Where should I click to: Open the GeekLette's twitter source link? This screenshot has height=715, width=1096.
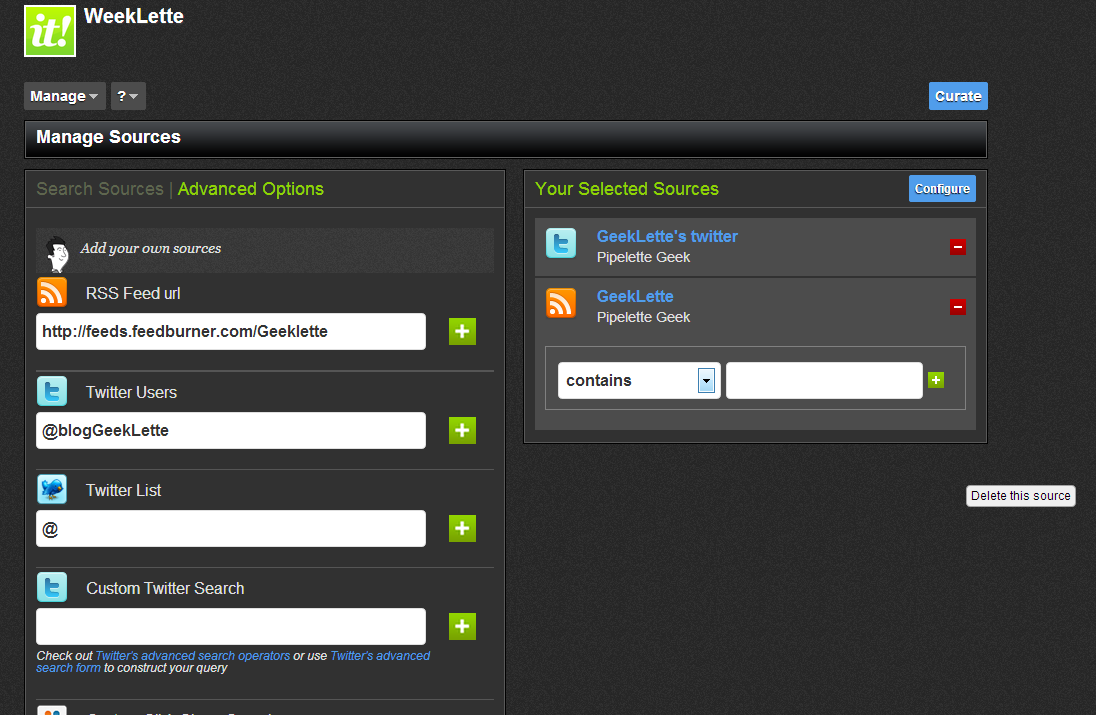(x=667, y=236)
